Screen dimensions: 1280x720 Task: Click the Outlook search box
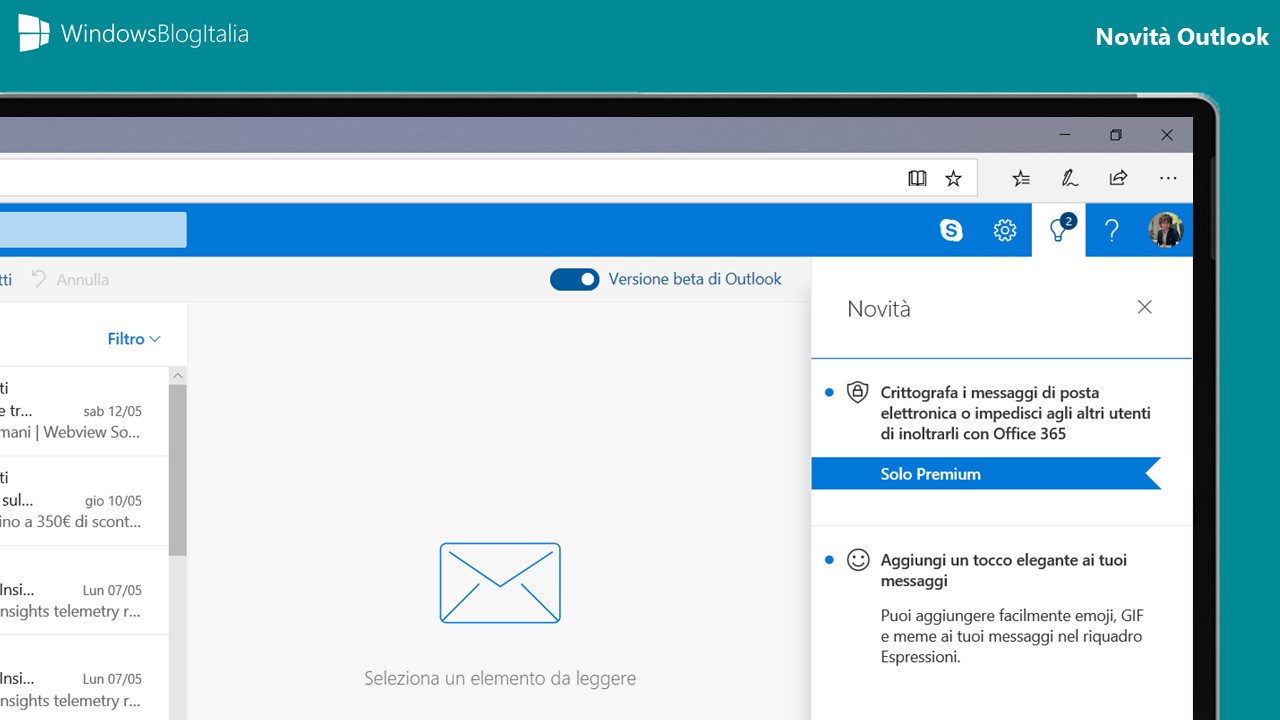(93, 230)
